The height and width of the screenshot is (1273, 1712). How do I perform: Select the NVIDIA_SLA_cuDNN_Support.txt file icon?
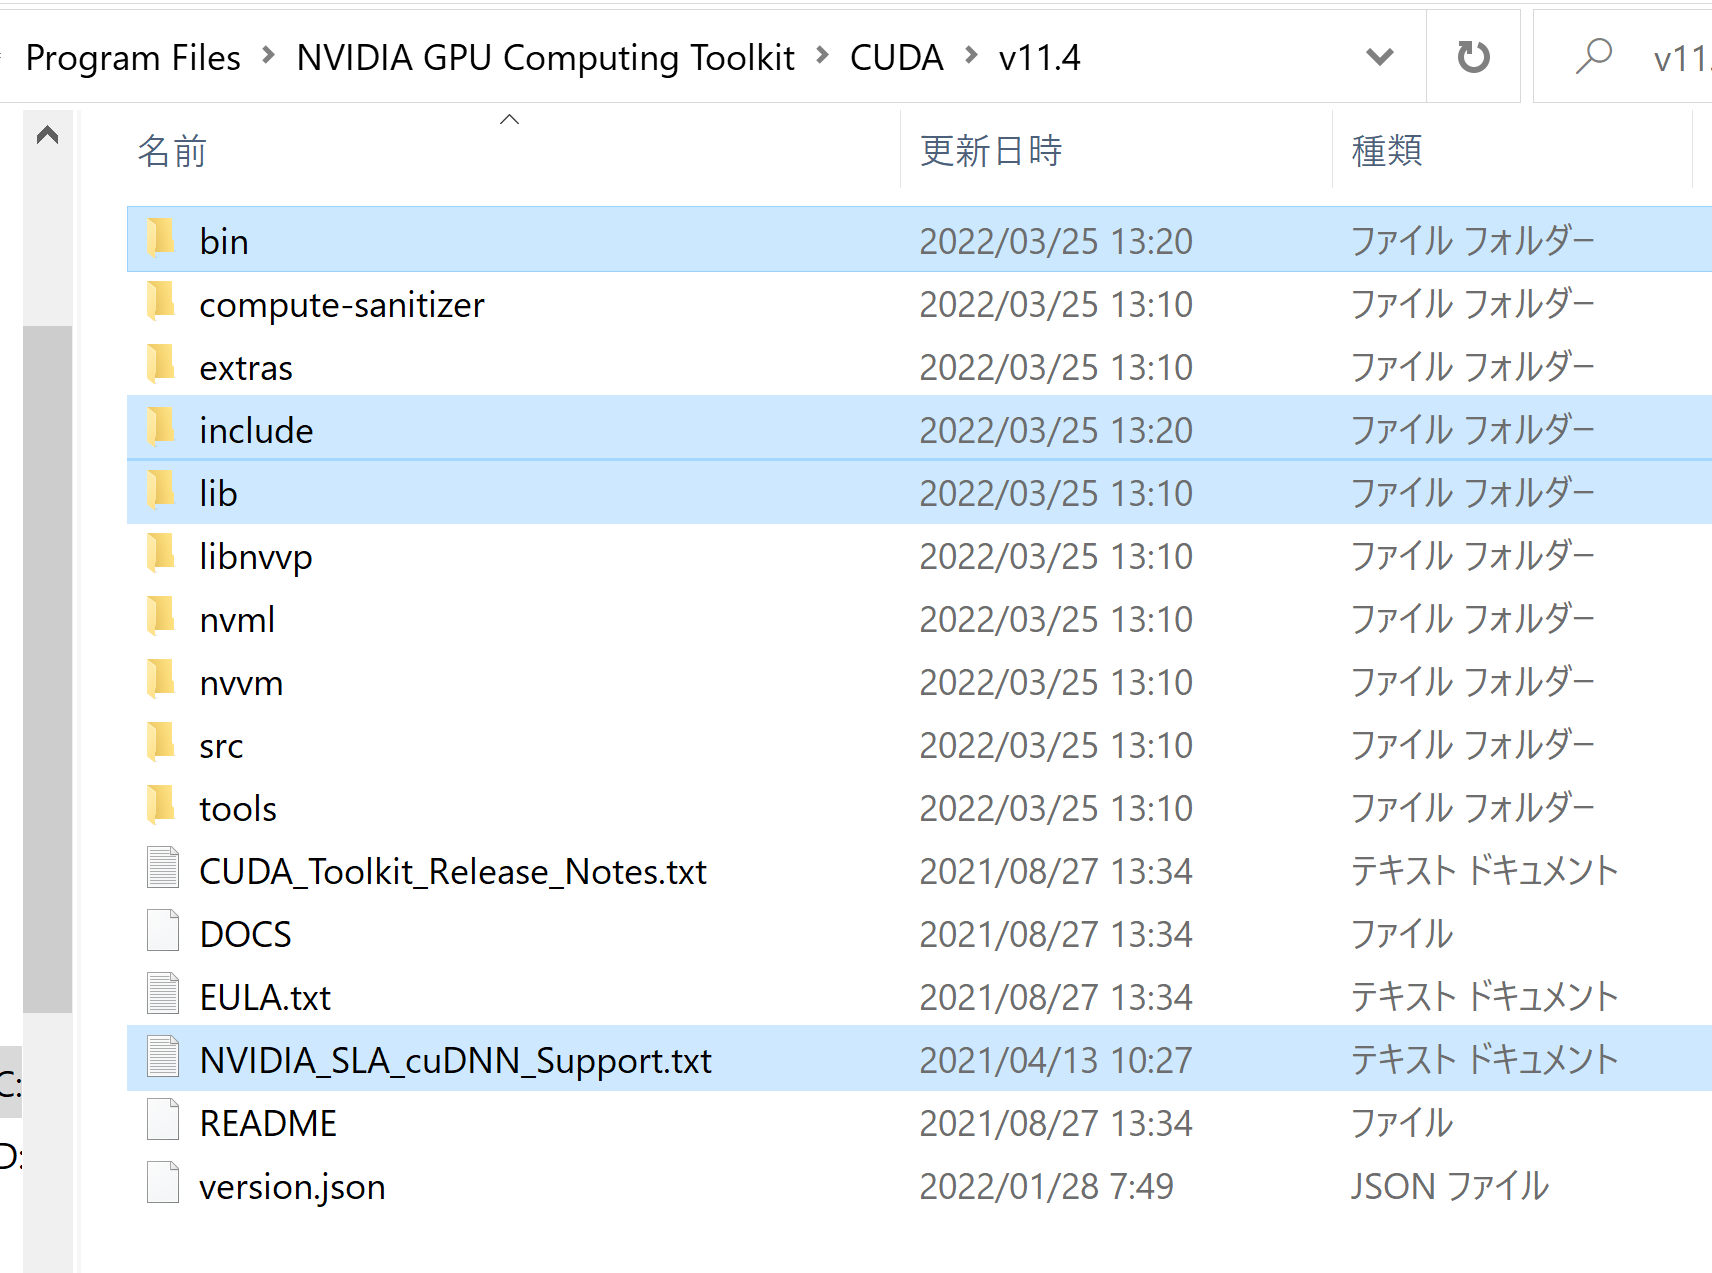point(163,1057)
